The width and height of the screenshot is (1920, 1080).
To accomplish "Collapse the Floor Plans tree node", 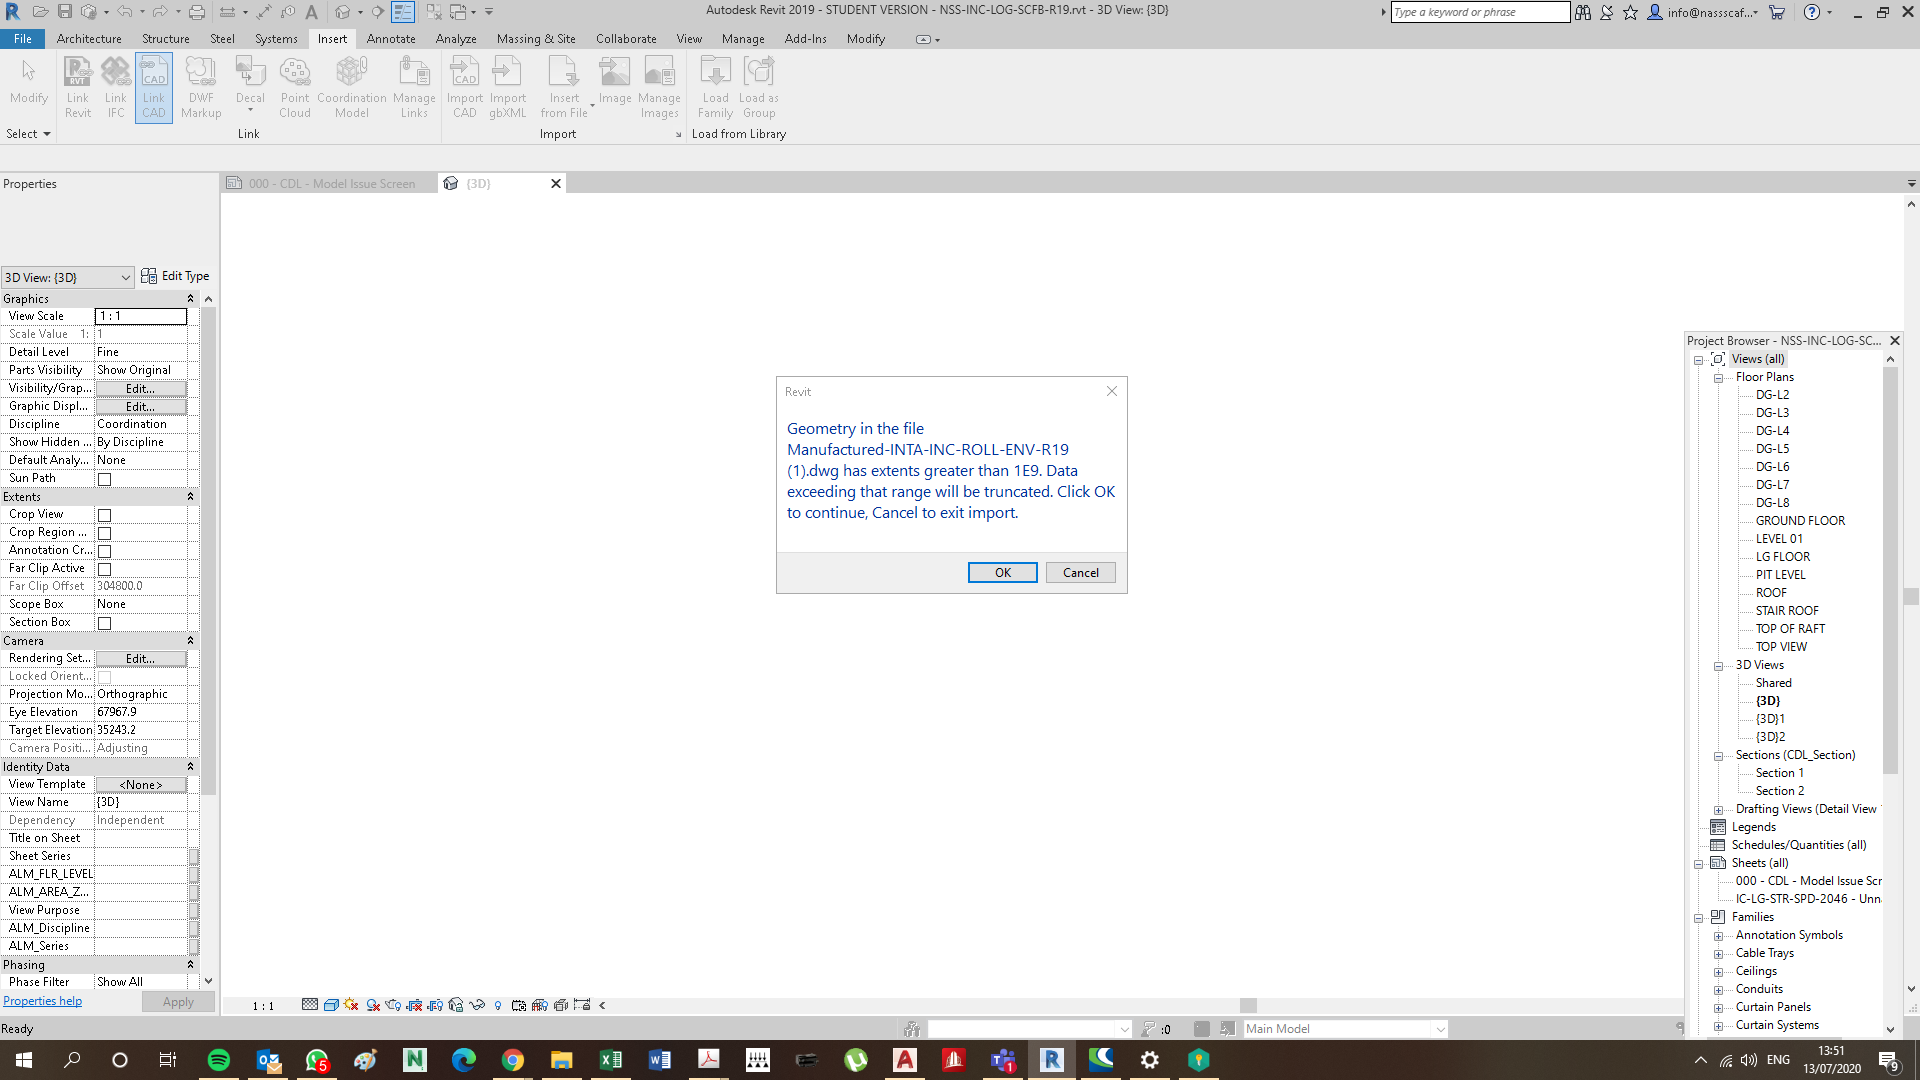I will pos(1719,377).
